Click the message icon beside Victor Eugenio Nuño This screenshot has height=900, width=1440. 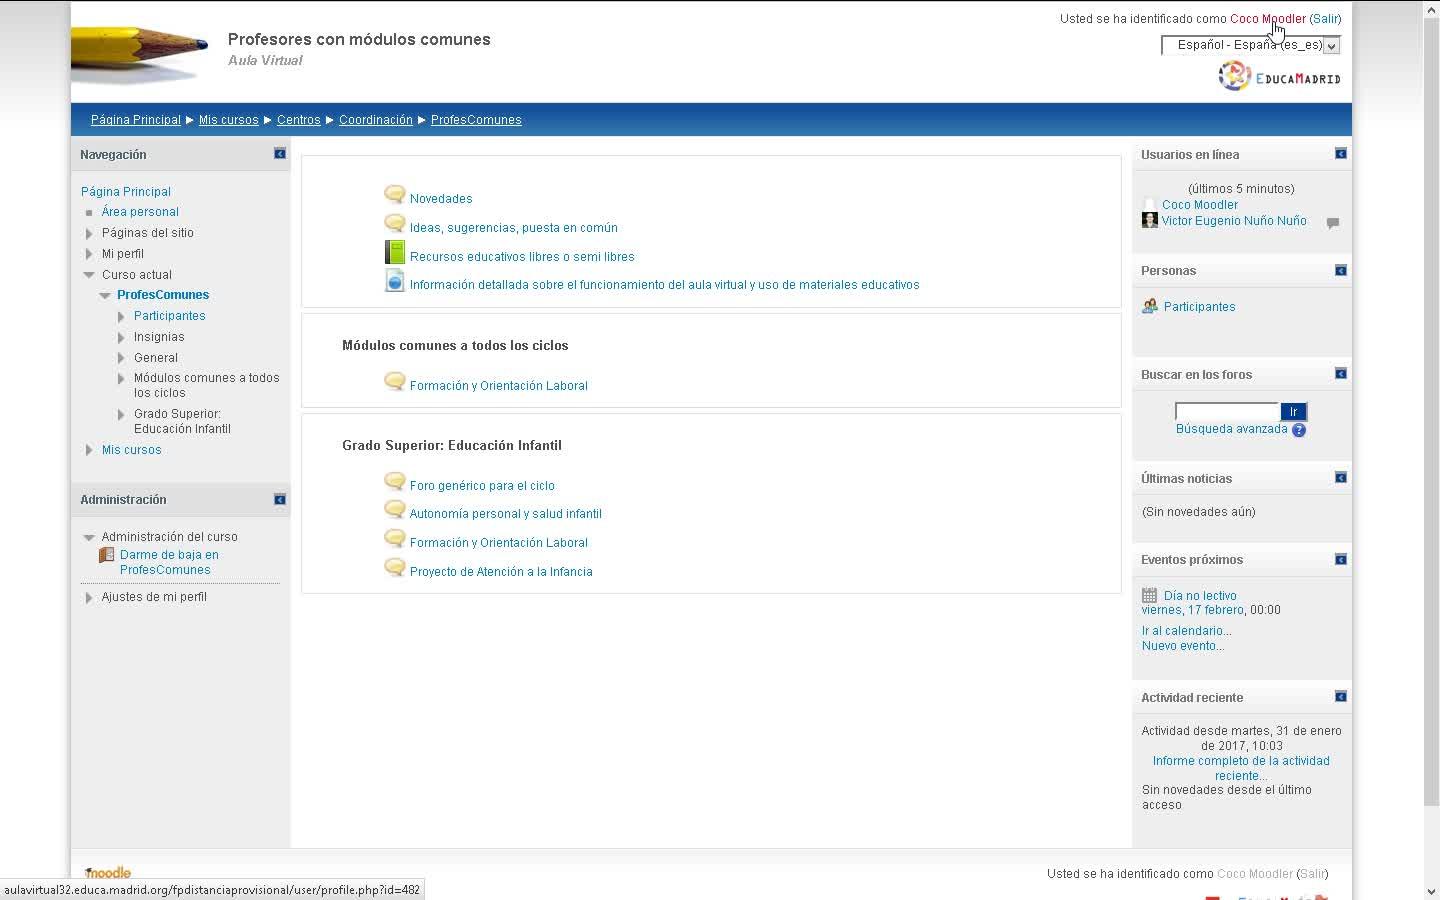click(x=1333, y=223)
